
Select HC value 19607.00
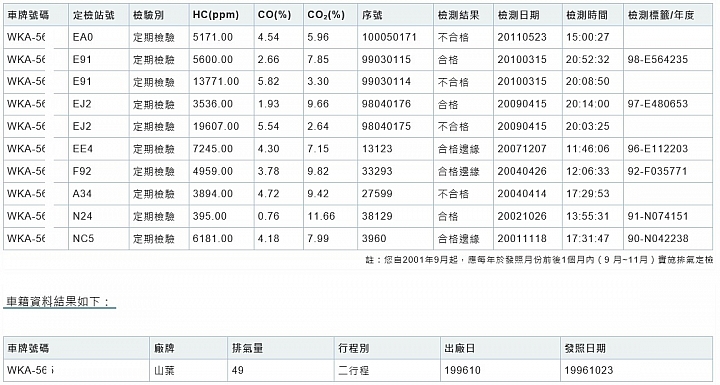216,126
